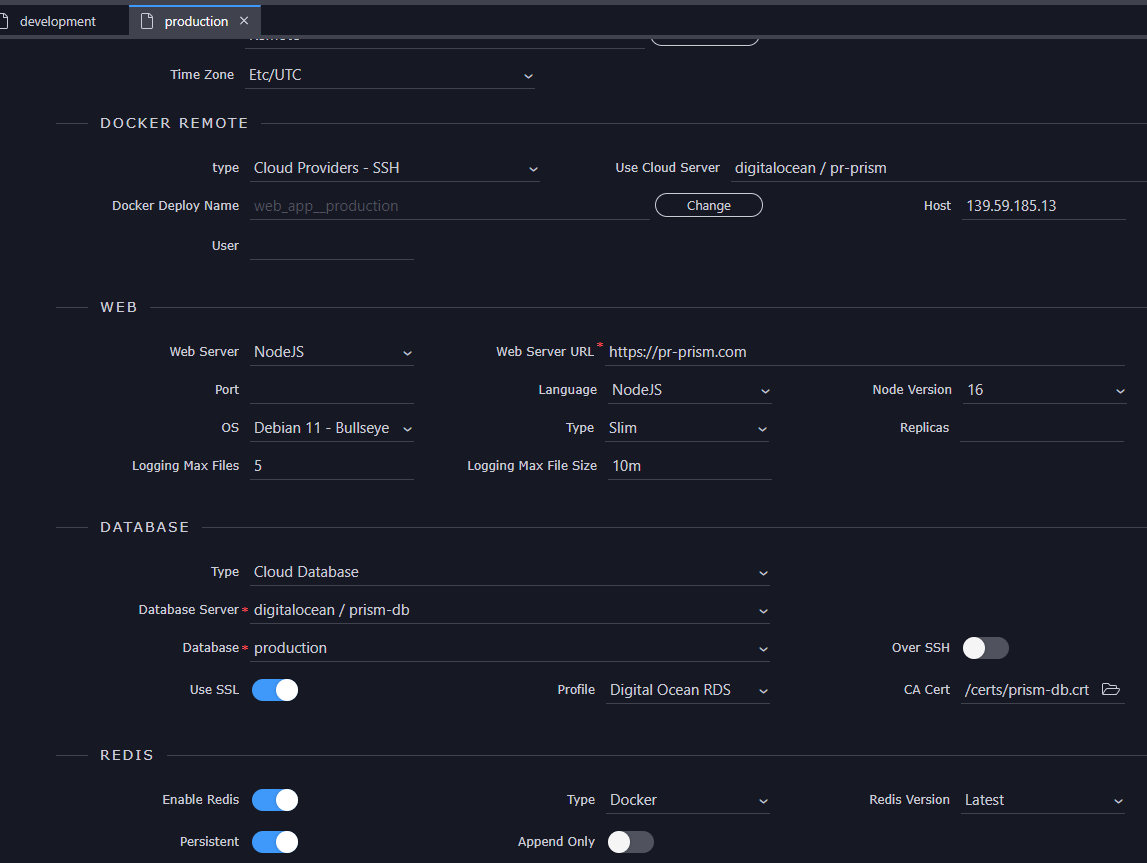Open the Database dropdown showing production

(x=763, y=648)
